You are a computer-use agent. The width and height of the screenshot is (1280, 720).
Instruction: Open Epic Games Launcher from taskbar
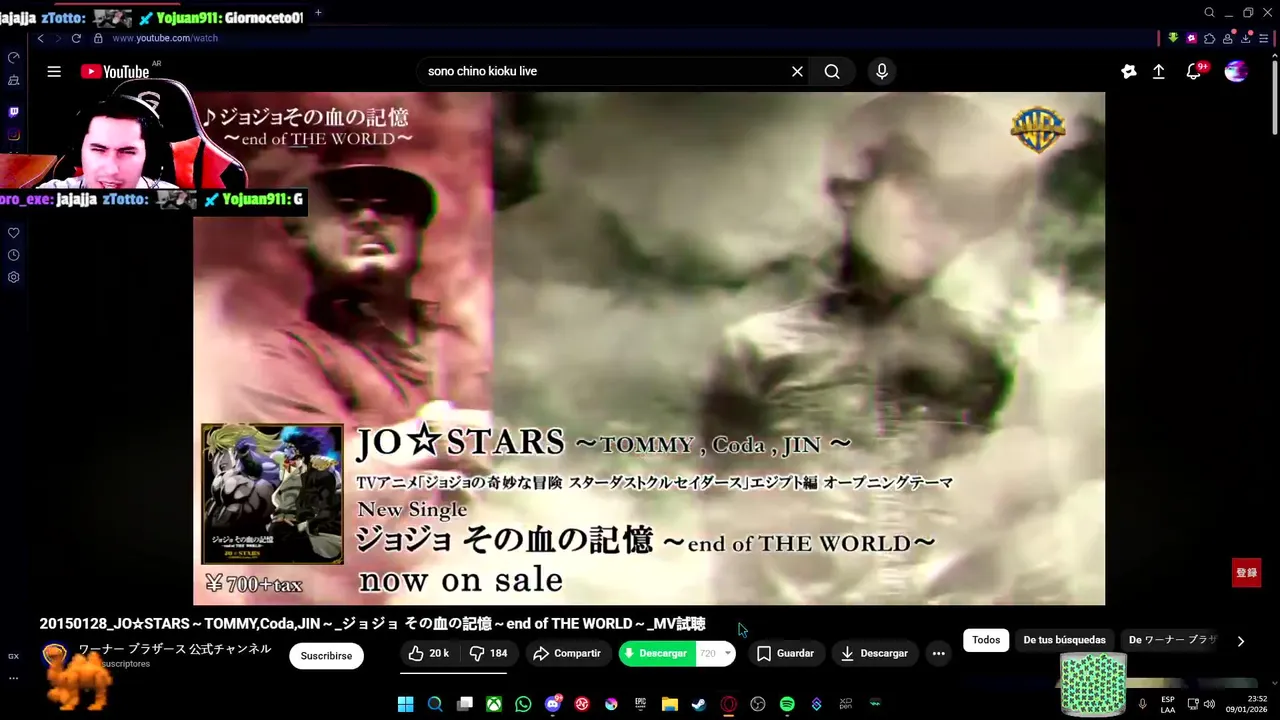[640, 704]
